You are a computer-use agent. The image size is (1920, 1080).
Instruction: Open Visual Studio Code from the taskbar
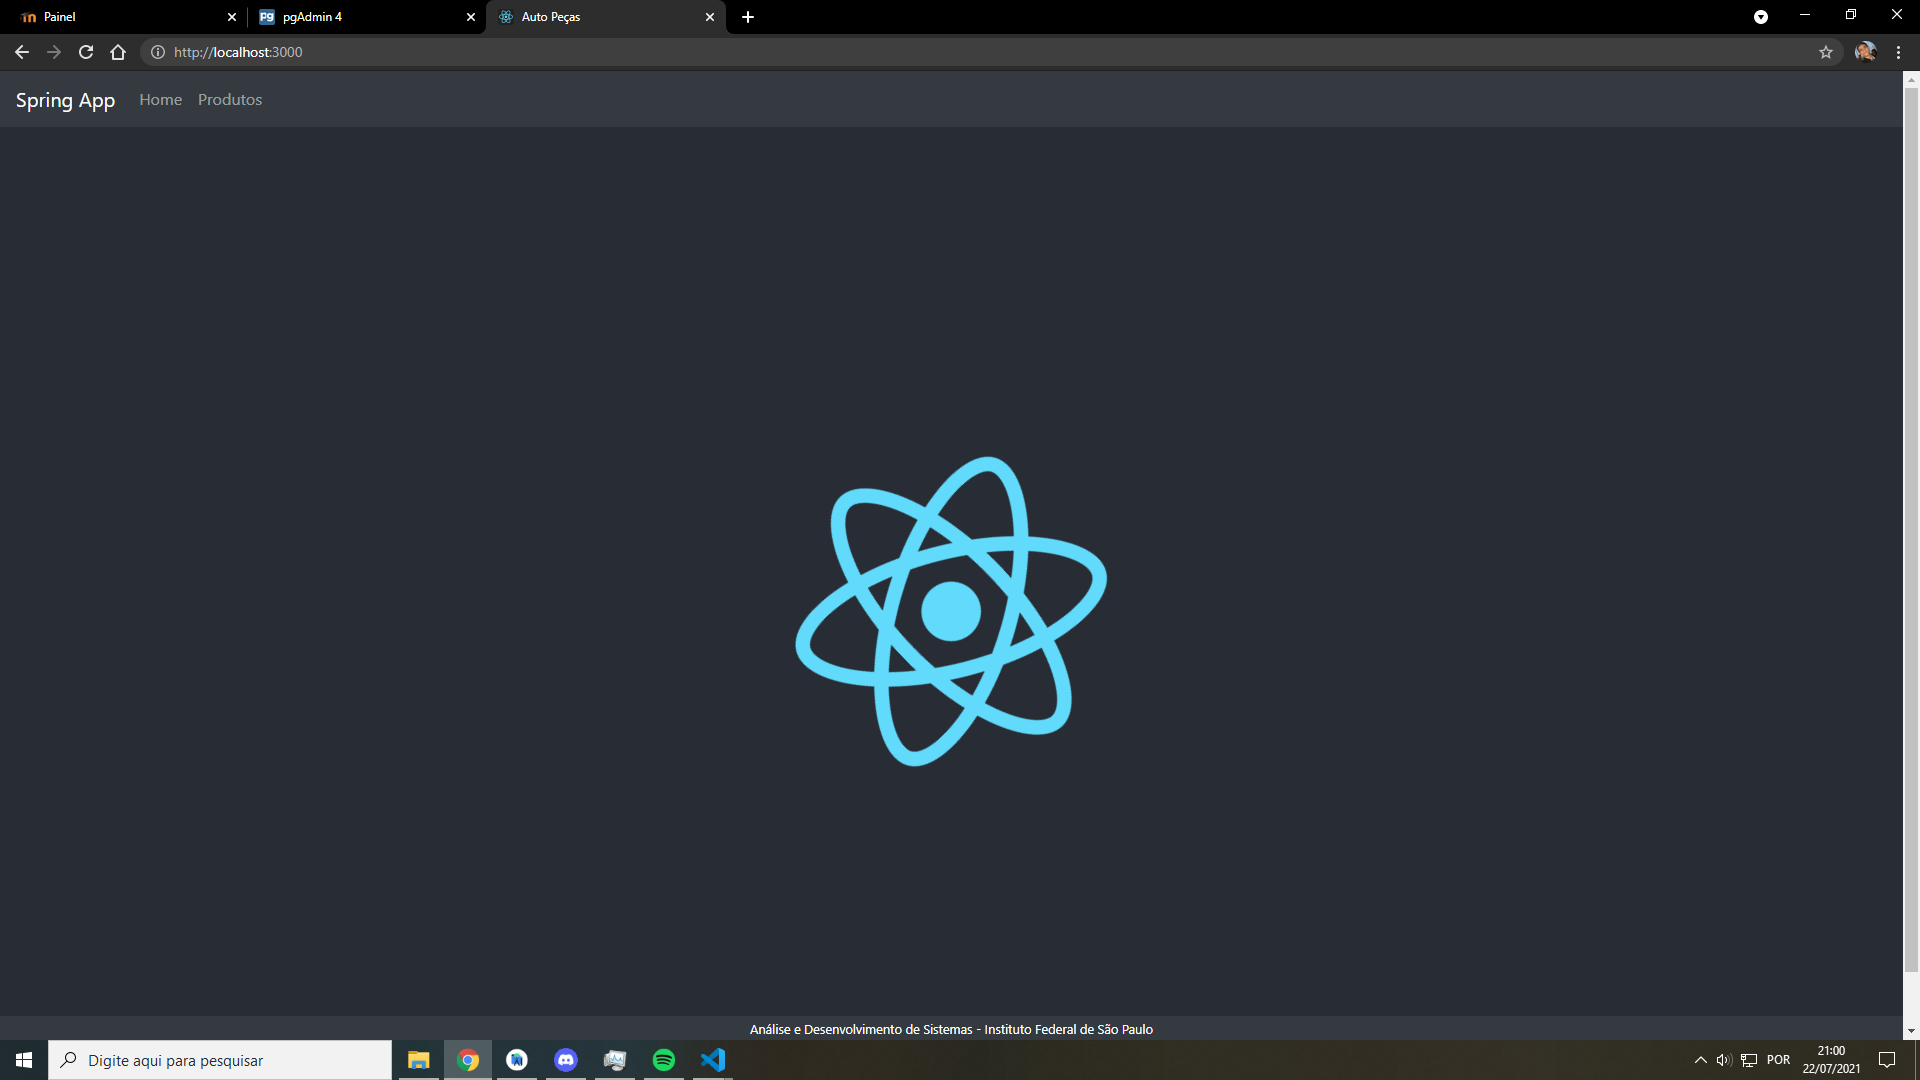(713, 1060)
